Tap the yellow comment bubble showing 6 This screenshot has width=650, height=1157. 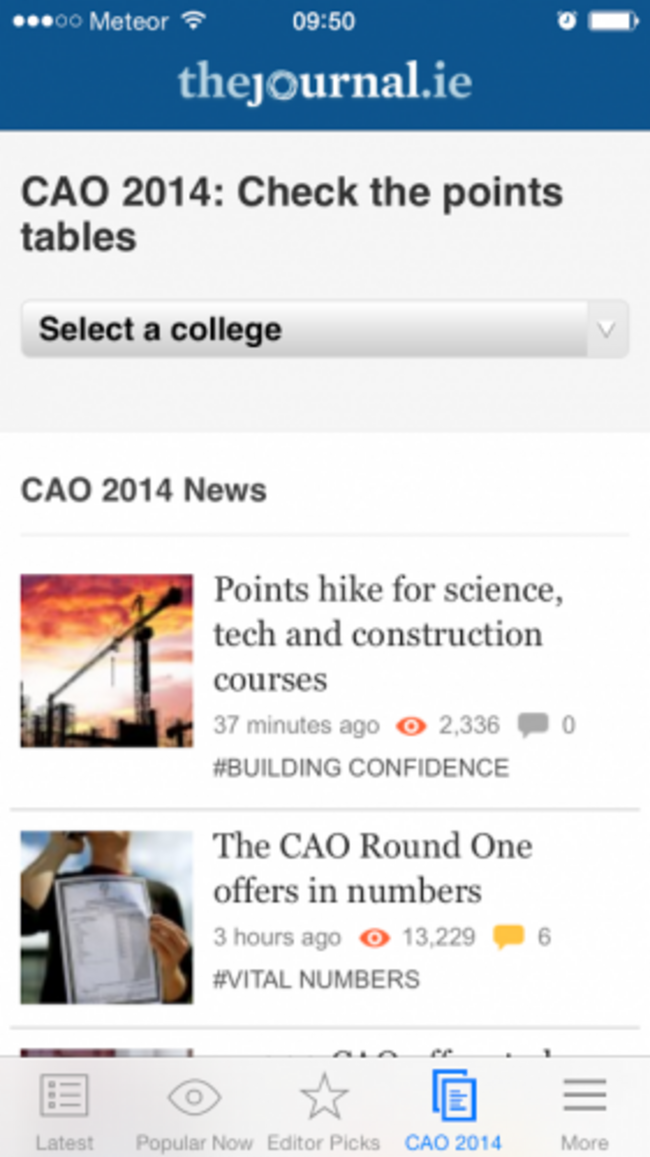[508, 938]
